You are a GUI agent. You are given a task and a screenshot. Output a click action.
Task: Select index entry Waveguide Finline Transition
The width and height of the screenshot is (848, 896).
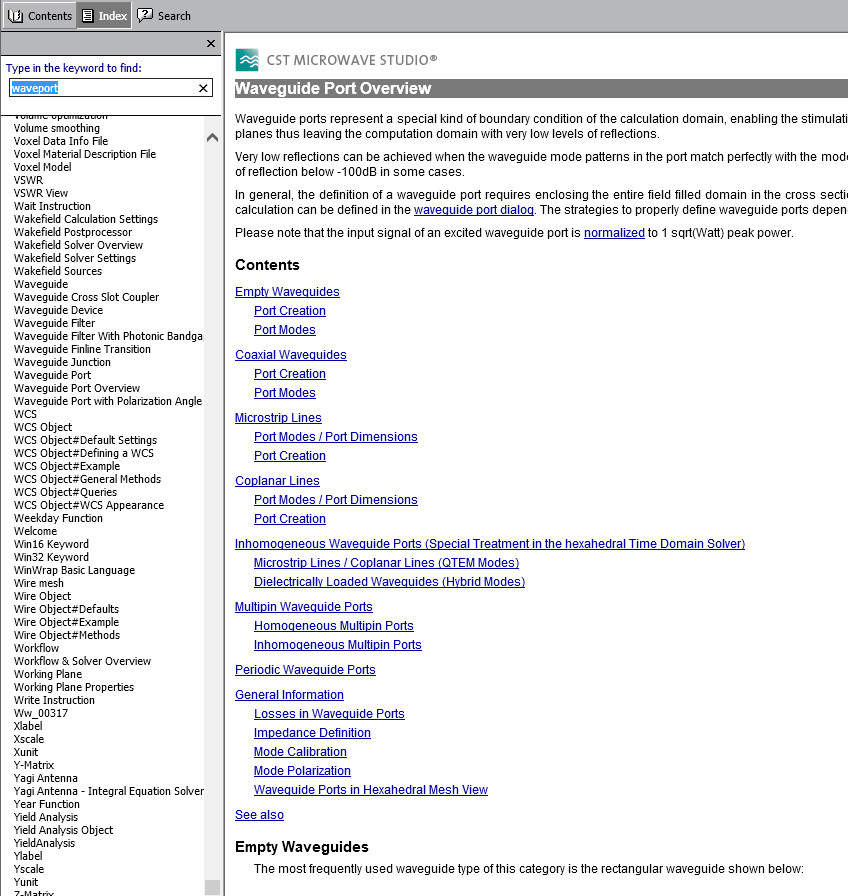[x=82, y=349]
